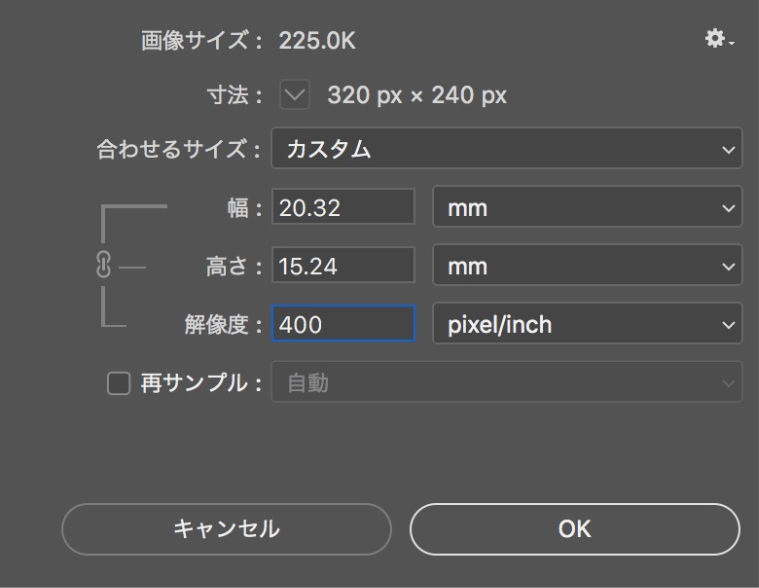Image resolution: width=759 pixels, height=588 pixels.
Task: Click the キャンセル button
Action: pyautogui.click(x=227, y=529)
